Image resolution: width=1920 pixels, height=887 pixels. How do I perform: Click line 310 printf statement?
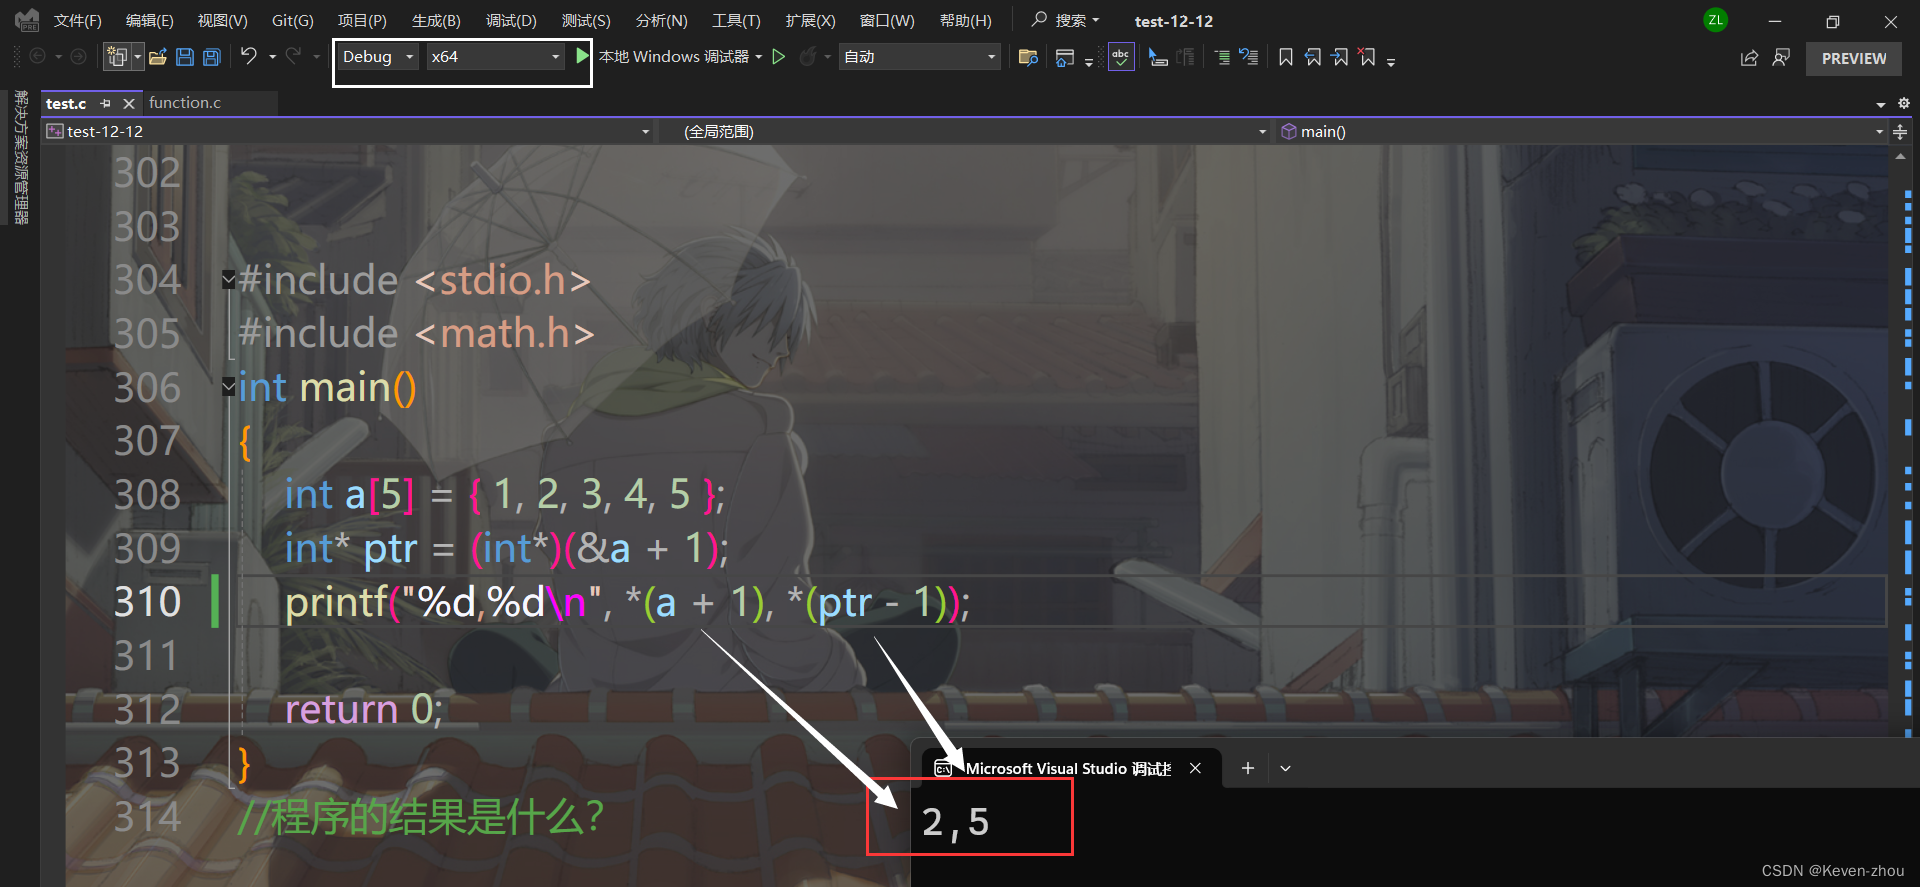tap(627, 602)
